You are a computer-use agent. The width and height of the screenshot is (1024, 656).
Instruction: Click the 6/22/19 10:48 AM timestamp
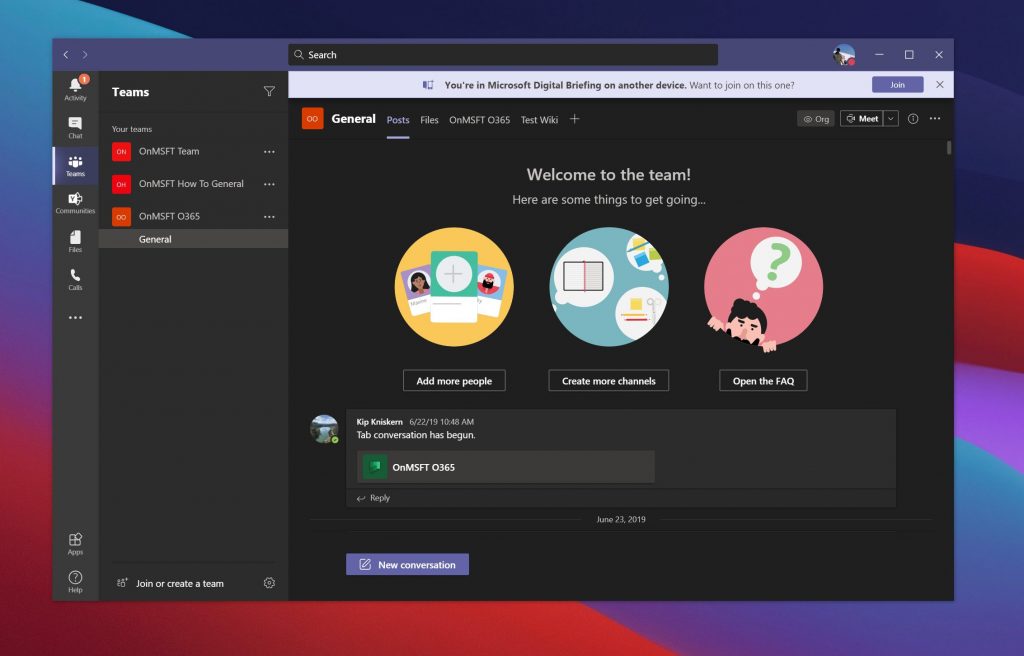coord(441,422)
